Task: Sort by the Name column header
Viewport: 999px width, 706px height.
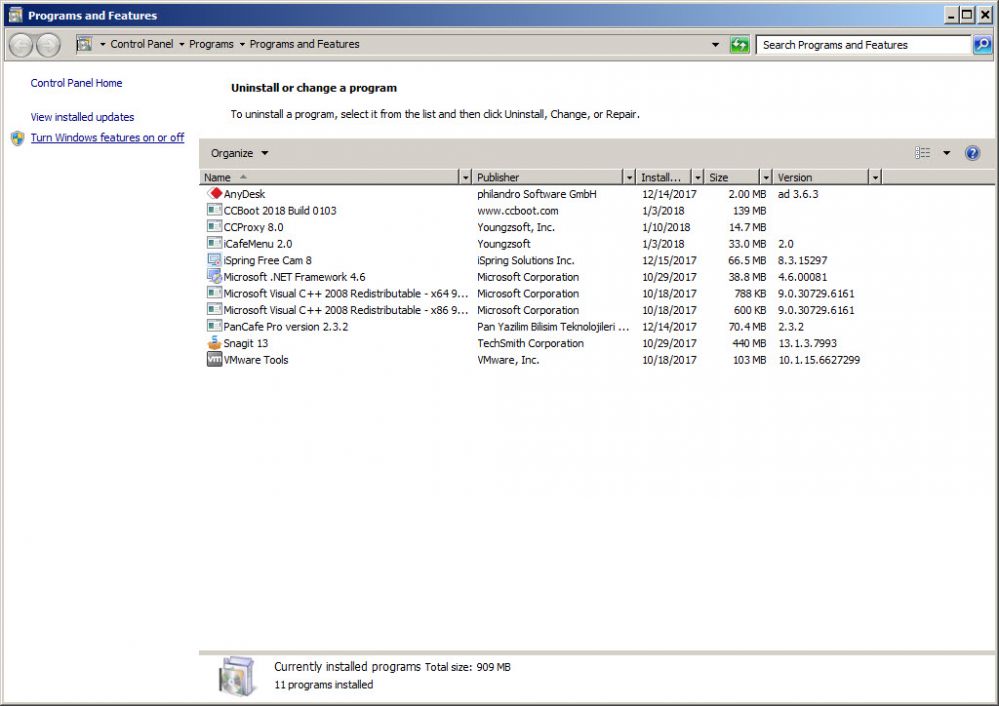Action: (329, 177)
